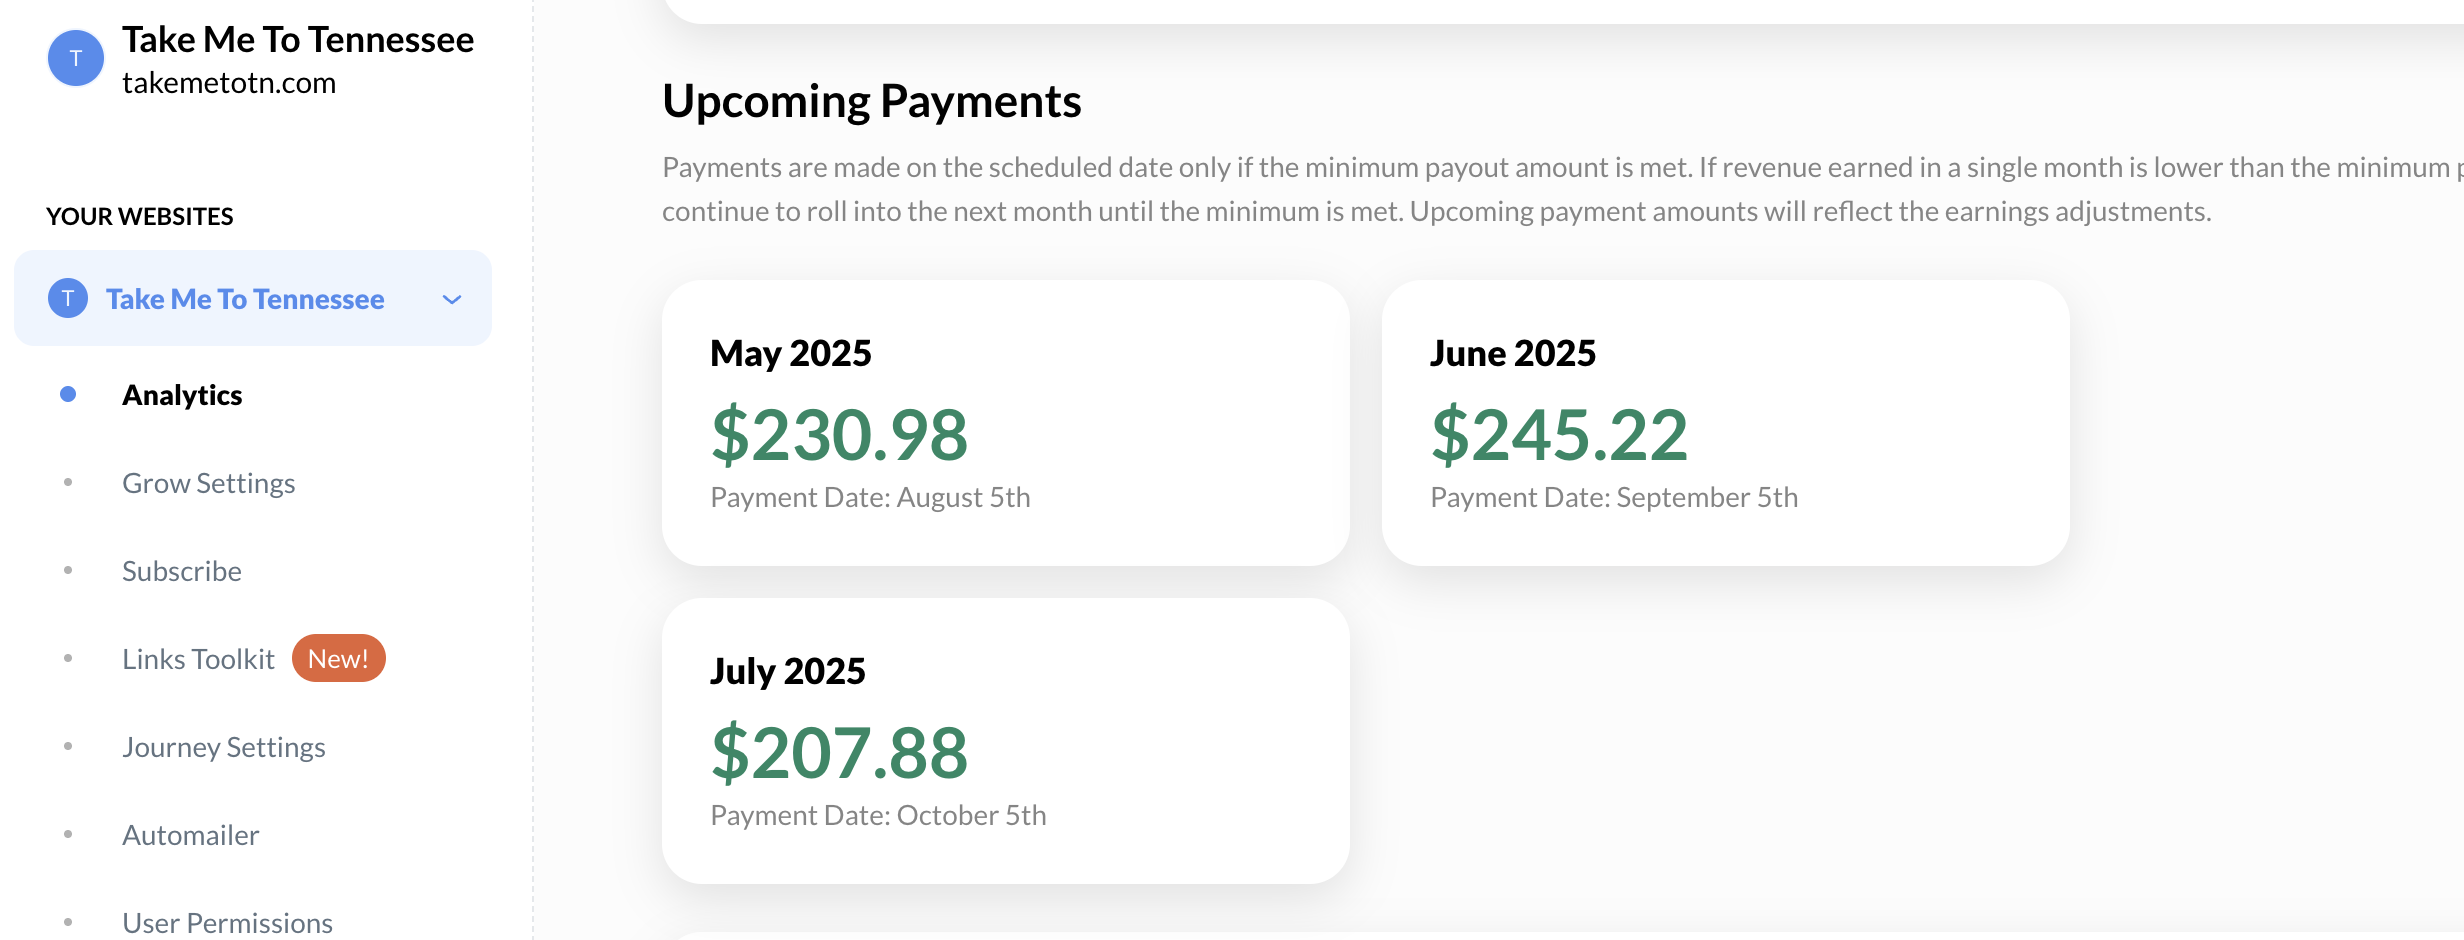Click the T icon in Your Websites selector
The width and height of the screenshot is (2464, 940).
pos(68,298)
